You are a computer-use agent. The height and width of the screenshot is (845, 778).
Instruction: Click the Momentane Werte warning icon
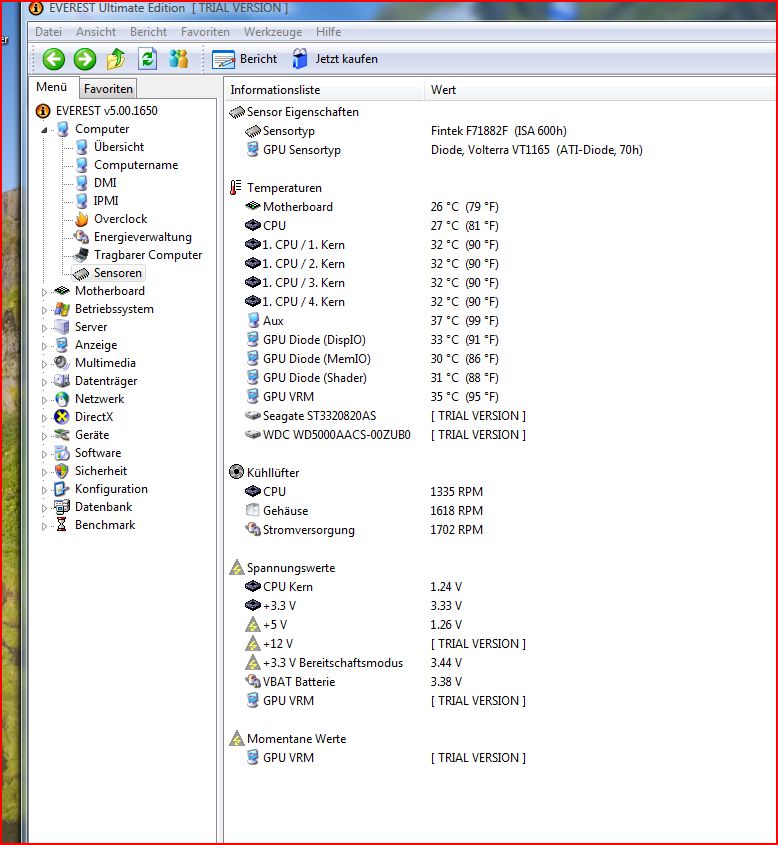(x=237, y=738)
